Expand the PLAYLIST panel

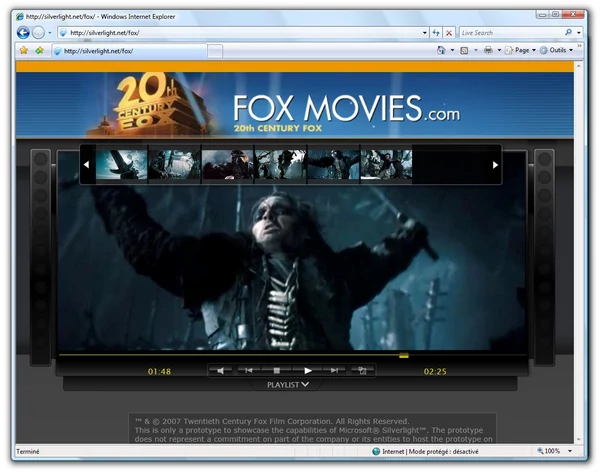pyautogui.click(x=288, y=385)
